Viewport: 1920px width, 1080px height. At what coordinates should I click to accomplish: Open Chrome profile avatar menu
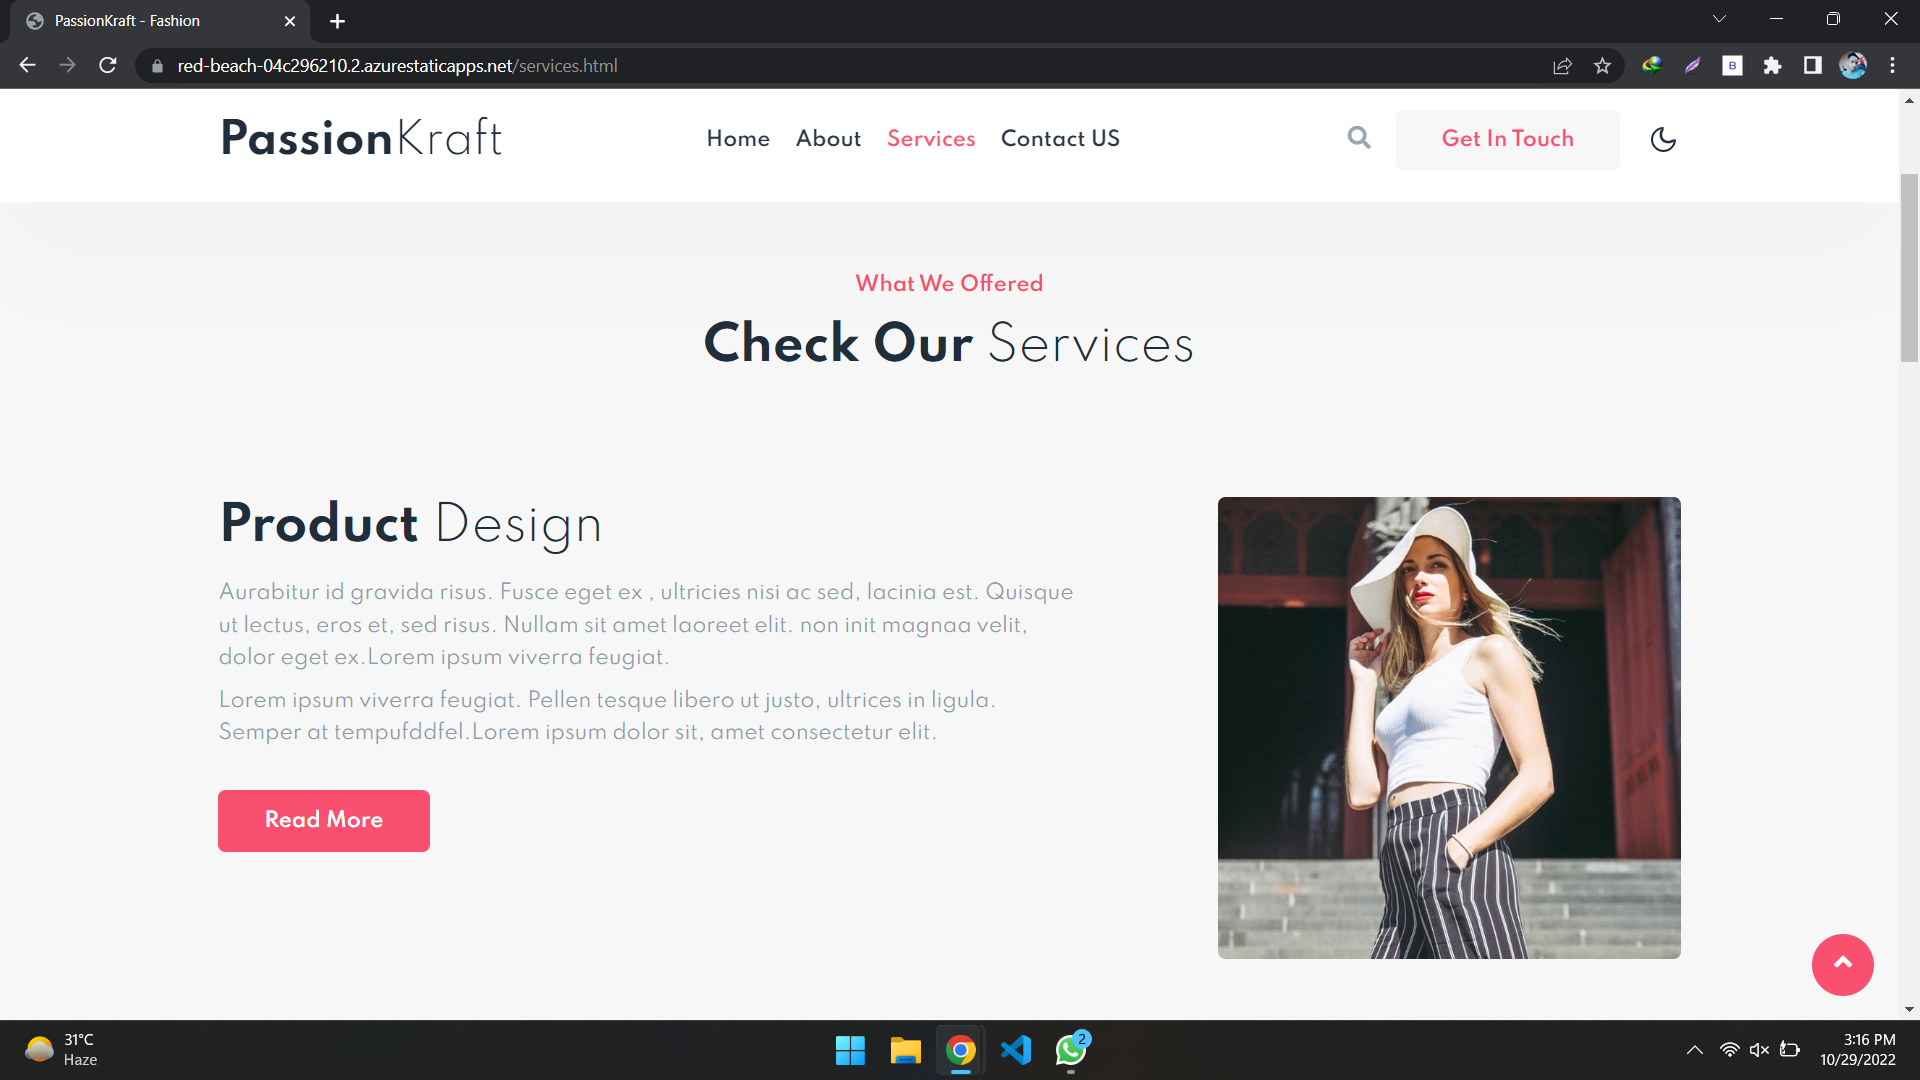coord(1855,65)
